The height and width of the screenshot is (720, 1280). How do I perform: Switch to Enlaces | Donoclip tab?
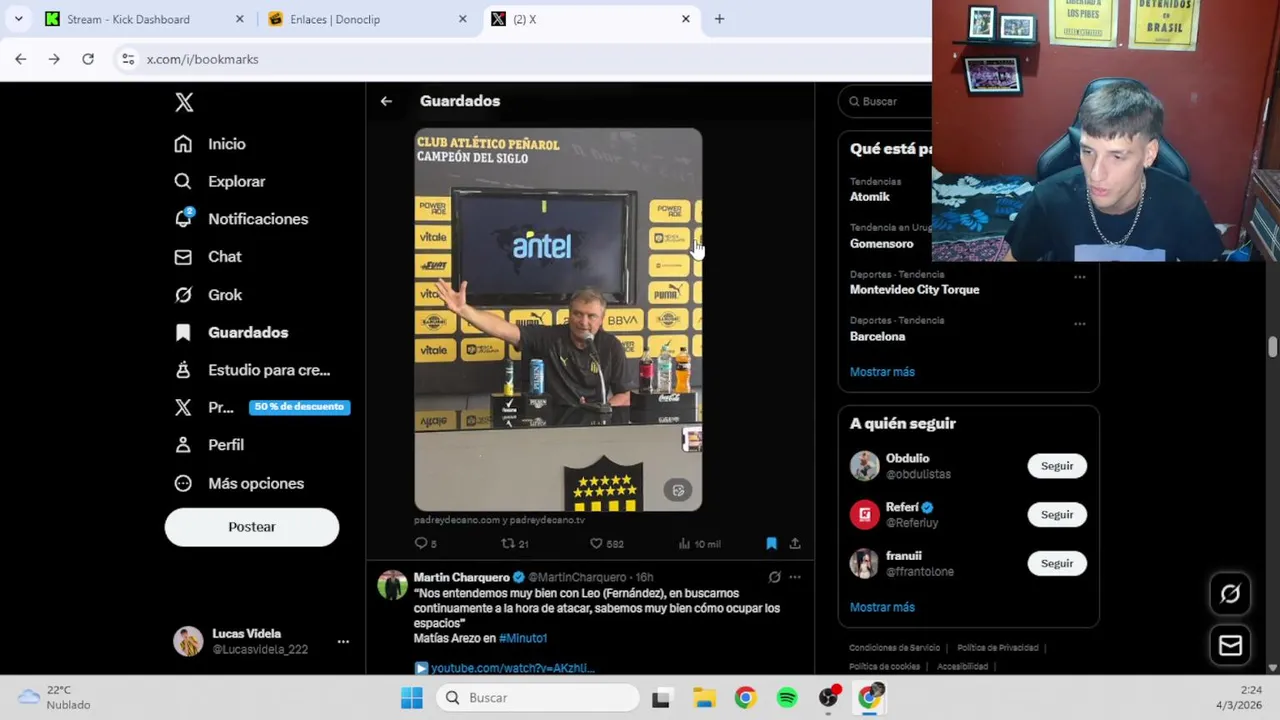pos(368,19)
